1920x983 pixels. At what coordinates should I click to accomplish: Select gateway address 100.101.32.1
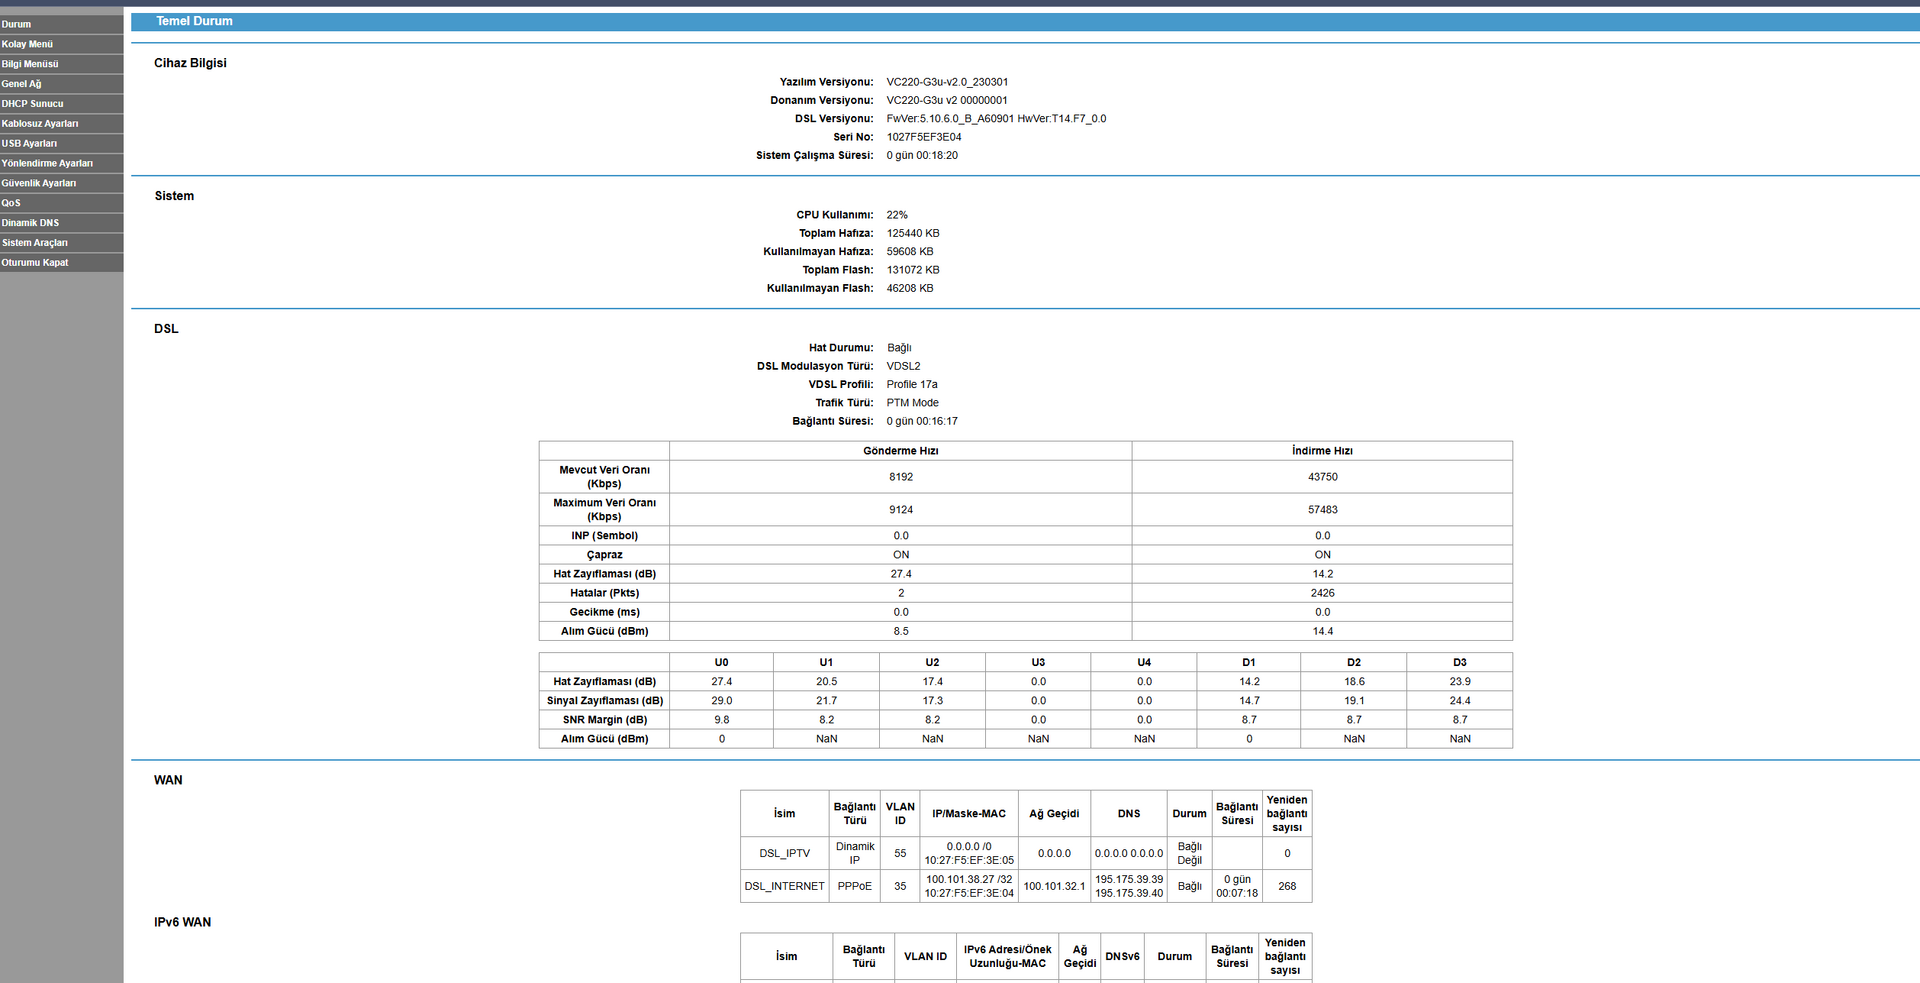[1054, 886]
